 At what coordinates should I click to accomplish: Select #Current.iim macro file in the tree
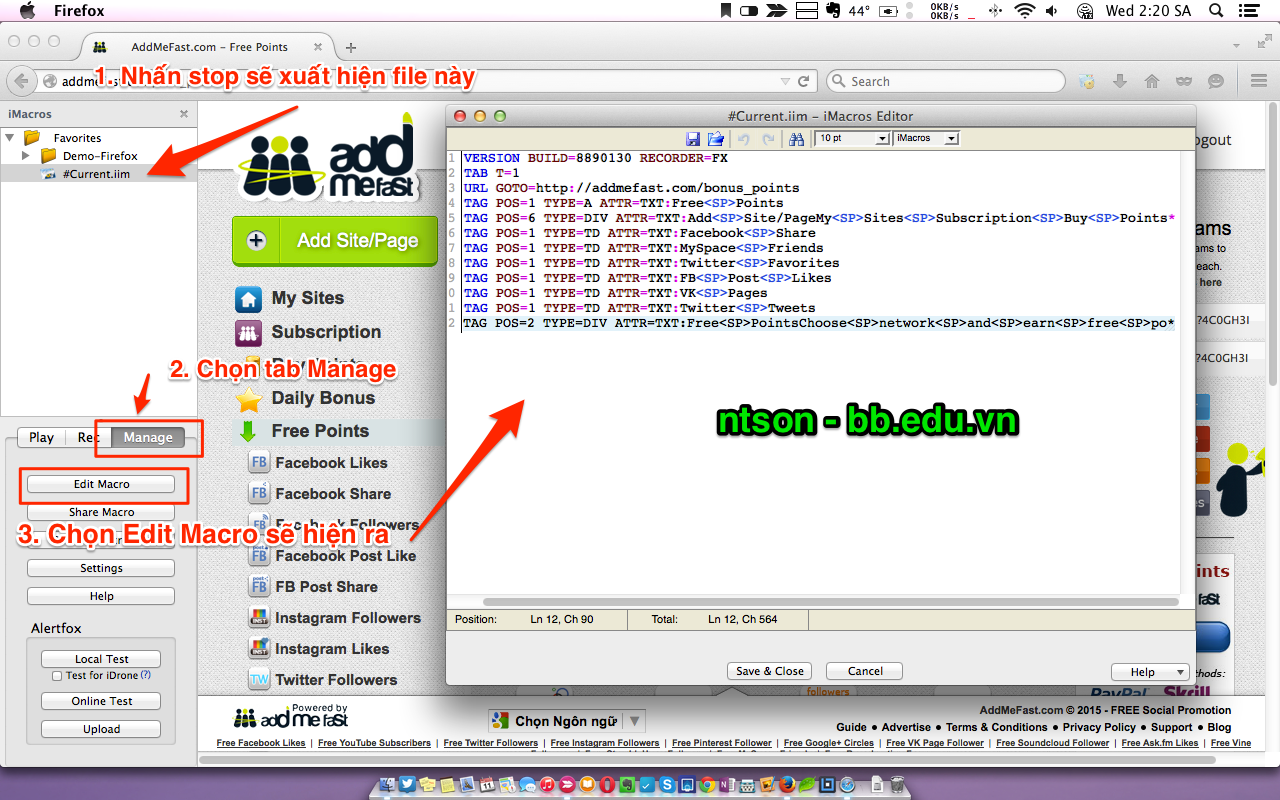(95, 174)
